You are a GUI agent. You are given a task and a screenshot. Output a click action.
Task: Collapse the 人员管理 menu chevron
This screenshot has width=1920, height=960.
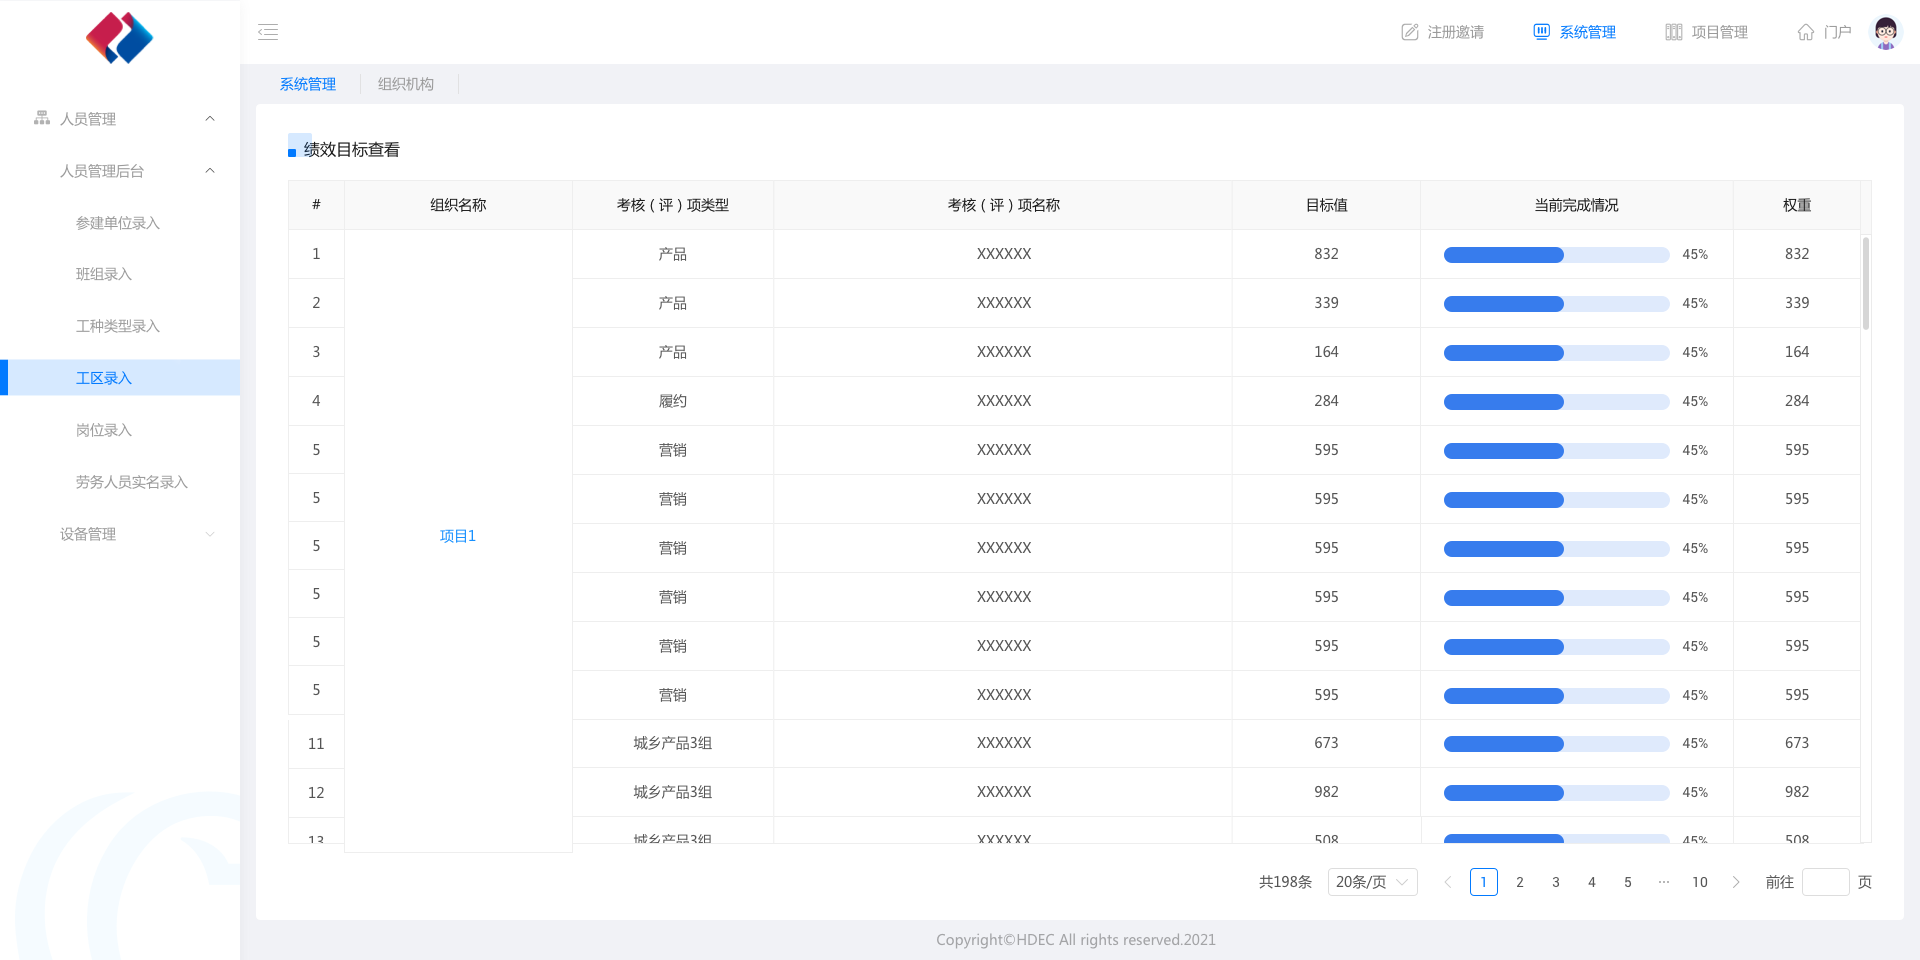click(x=210, y=118)
